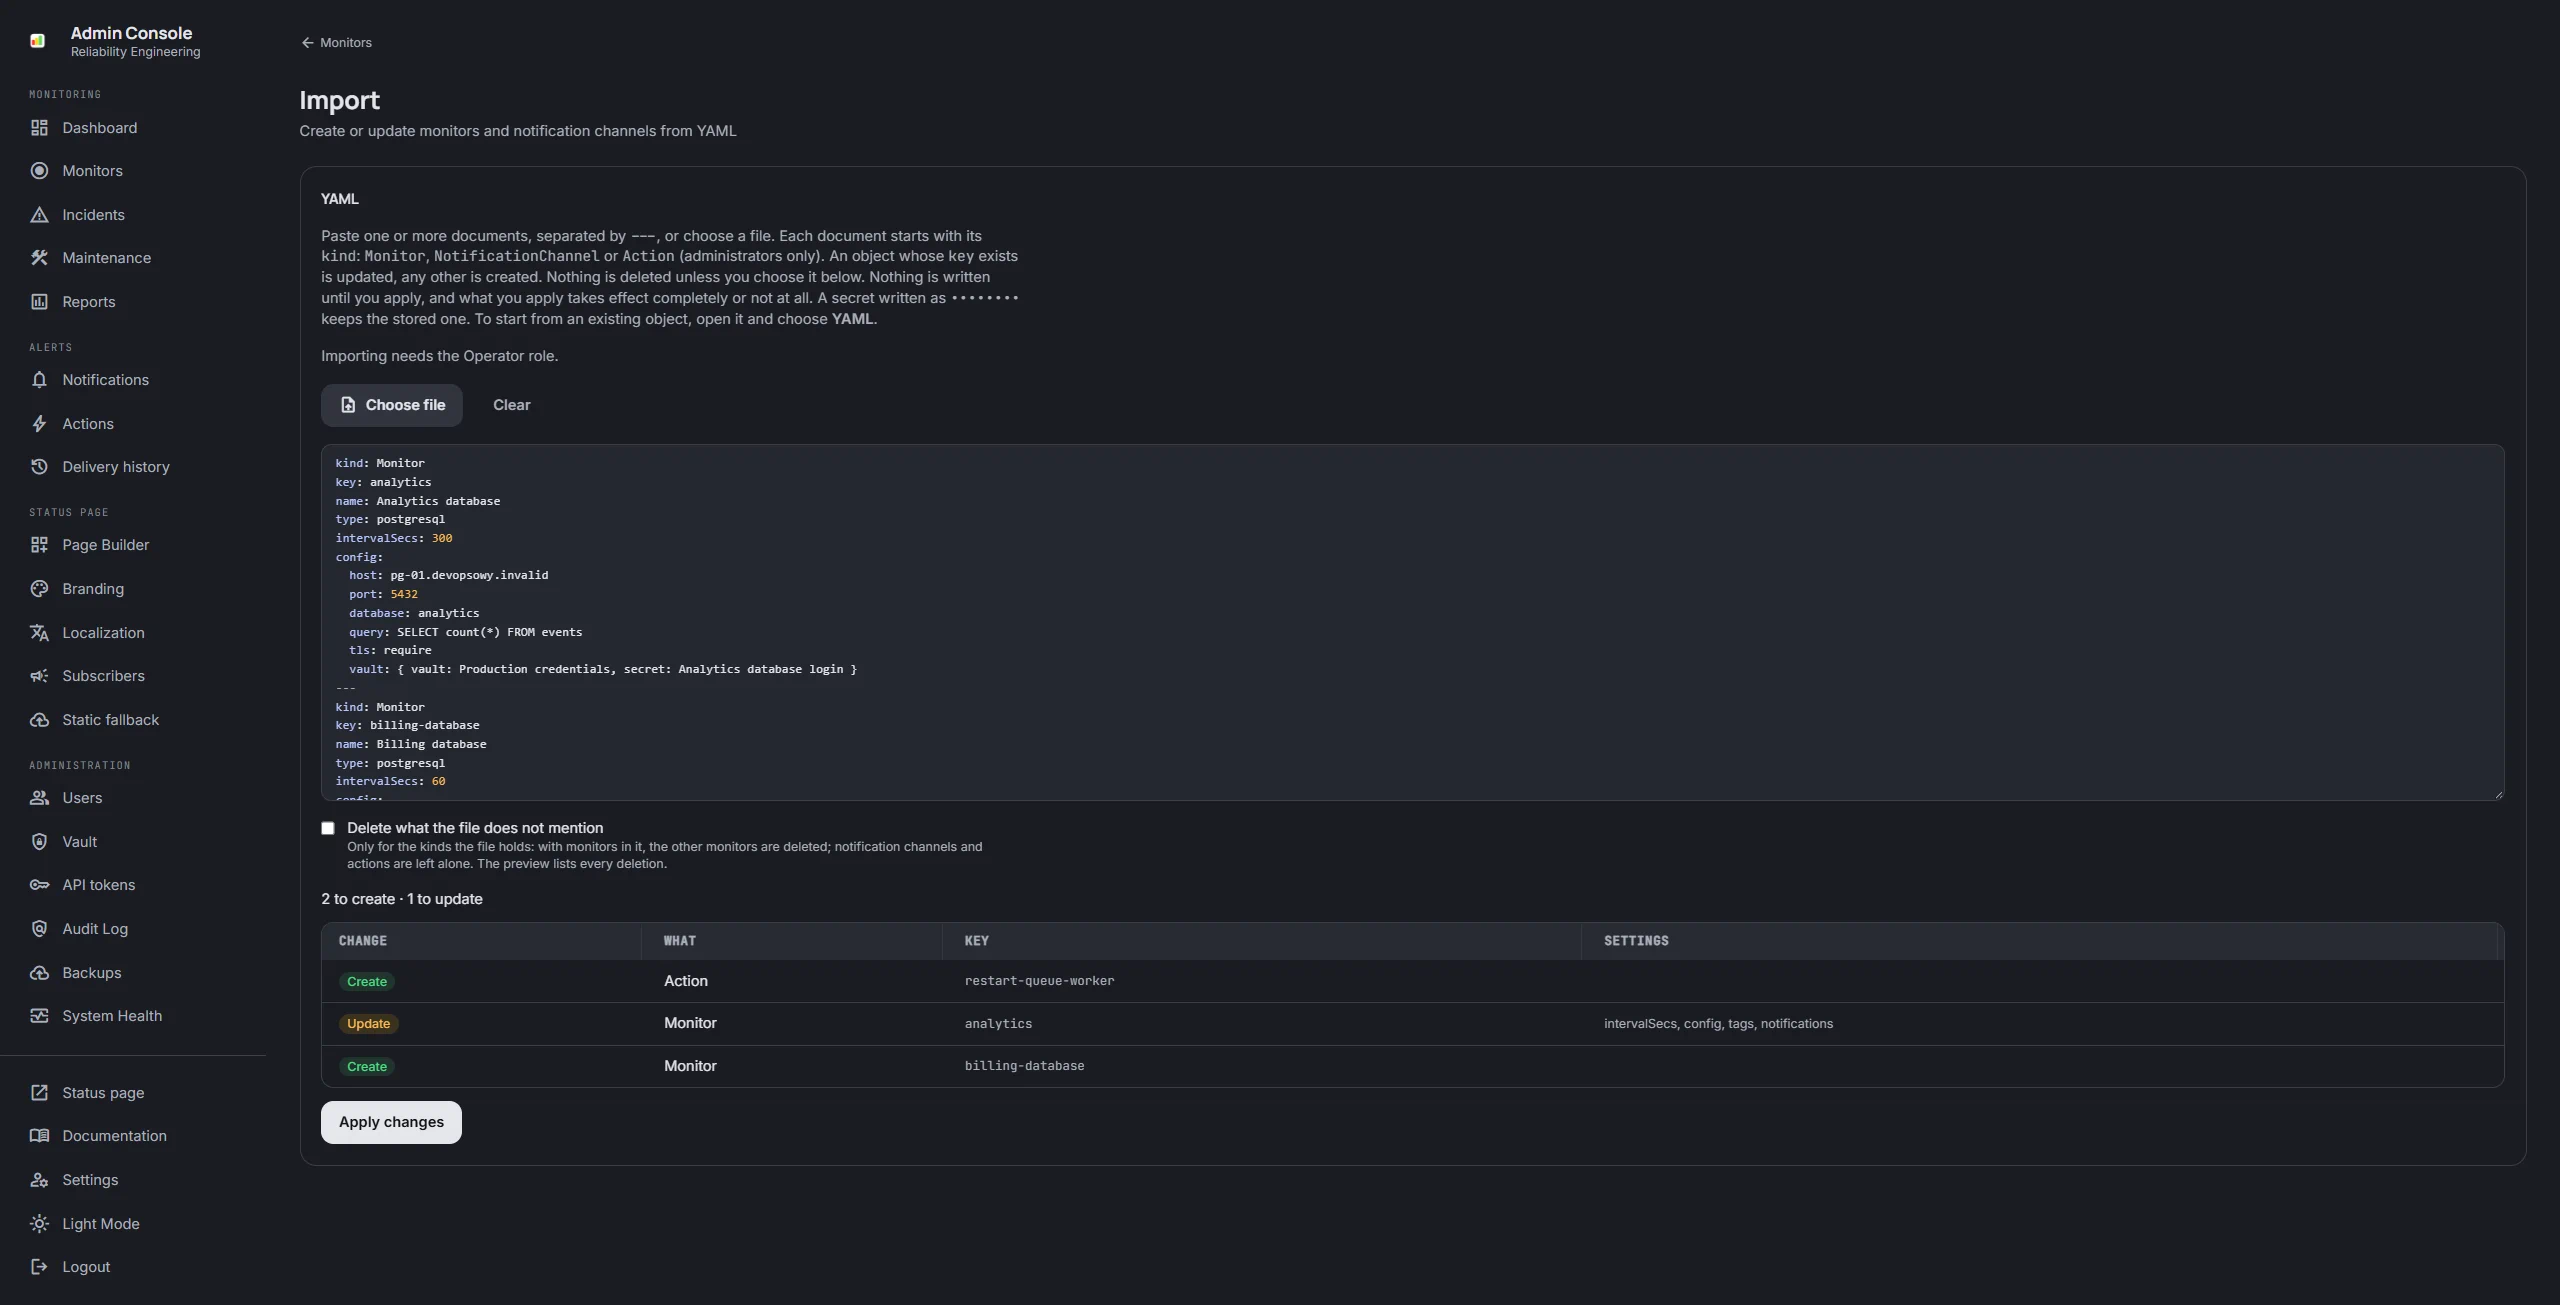Click the Monitors sidebar icon
The height and width of the screenshot is (1305, 2560).
39,171
